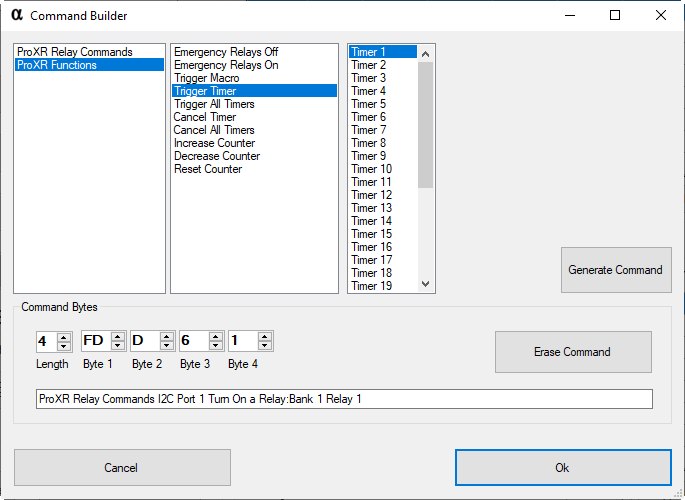The height and width of the screenshot is (500, 685).
Task: Focus the Byte 1 field showing FD
Action: [97, 341]
